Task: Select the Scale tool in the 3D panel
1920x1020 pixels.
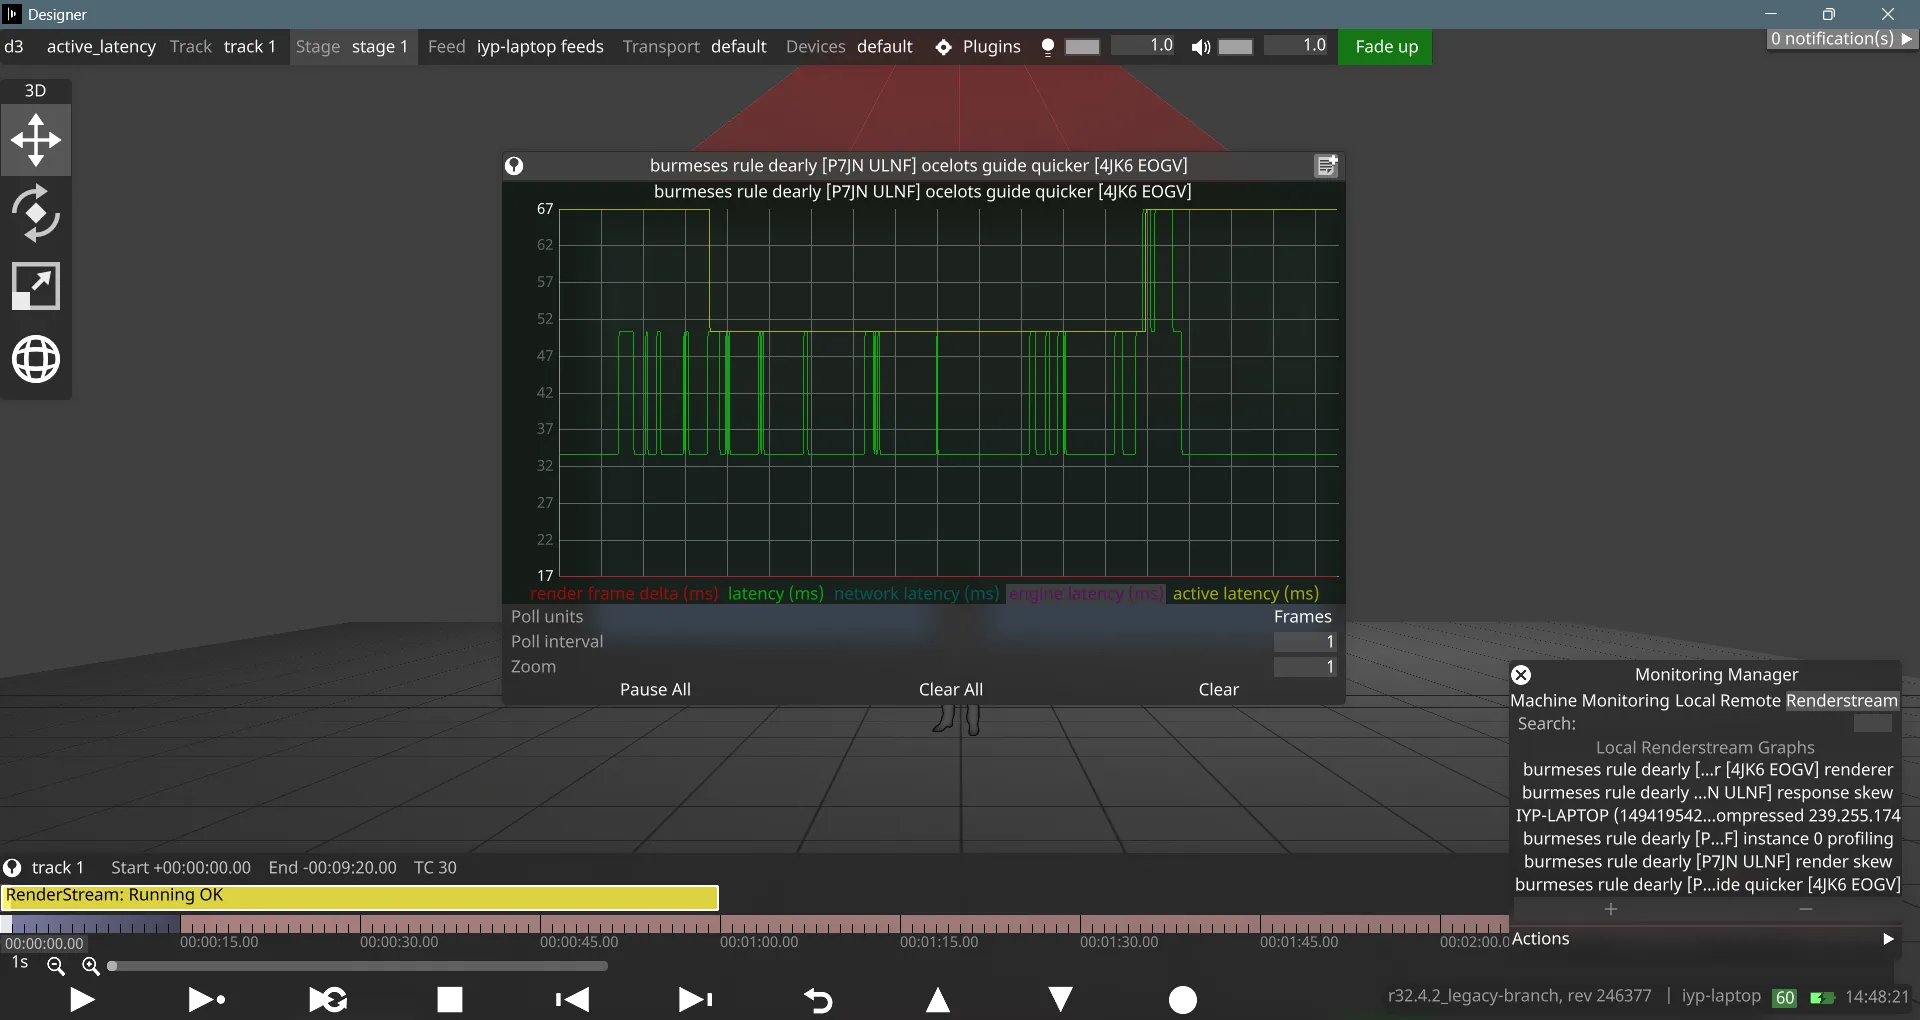Action: point(36,286)
